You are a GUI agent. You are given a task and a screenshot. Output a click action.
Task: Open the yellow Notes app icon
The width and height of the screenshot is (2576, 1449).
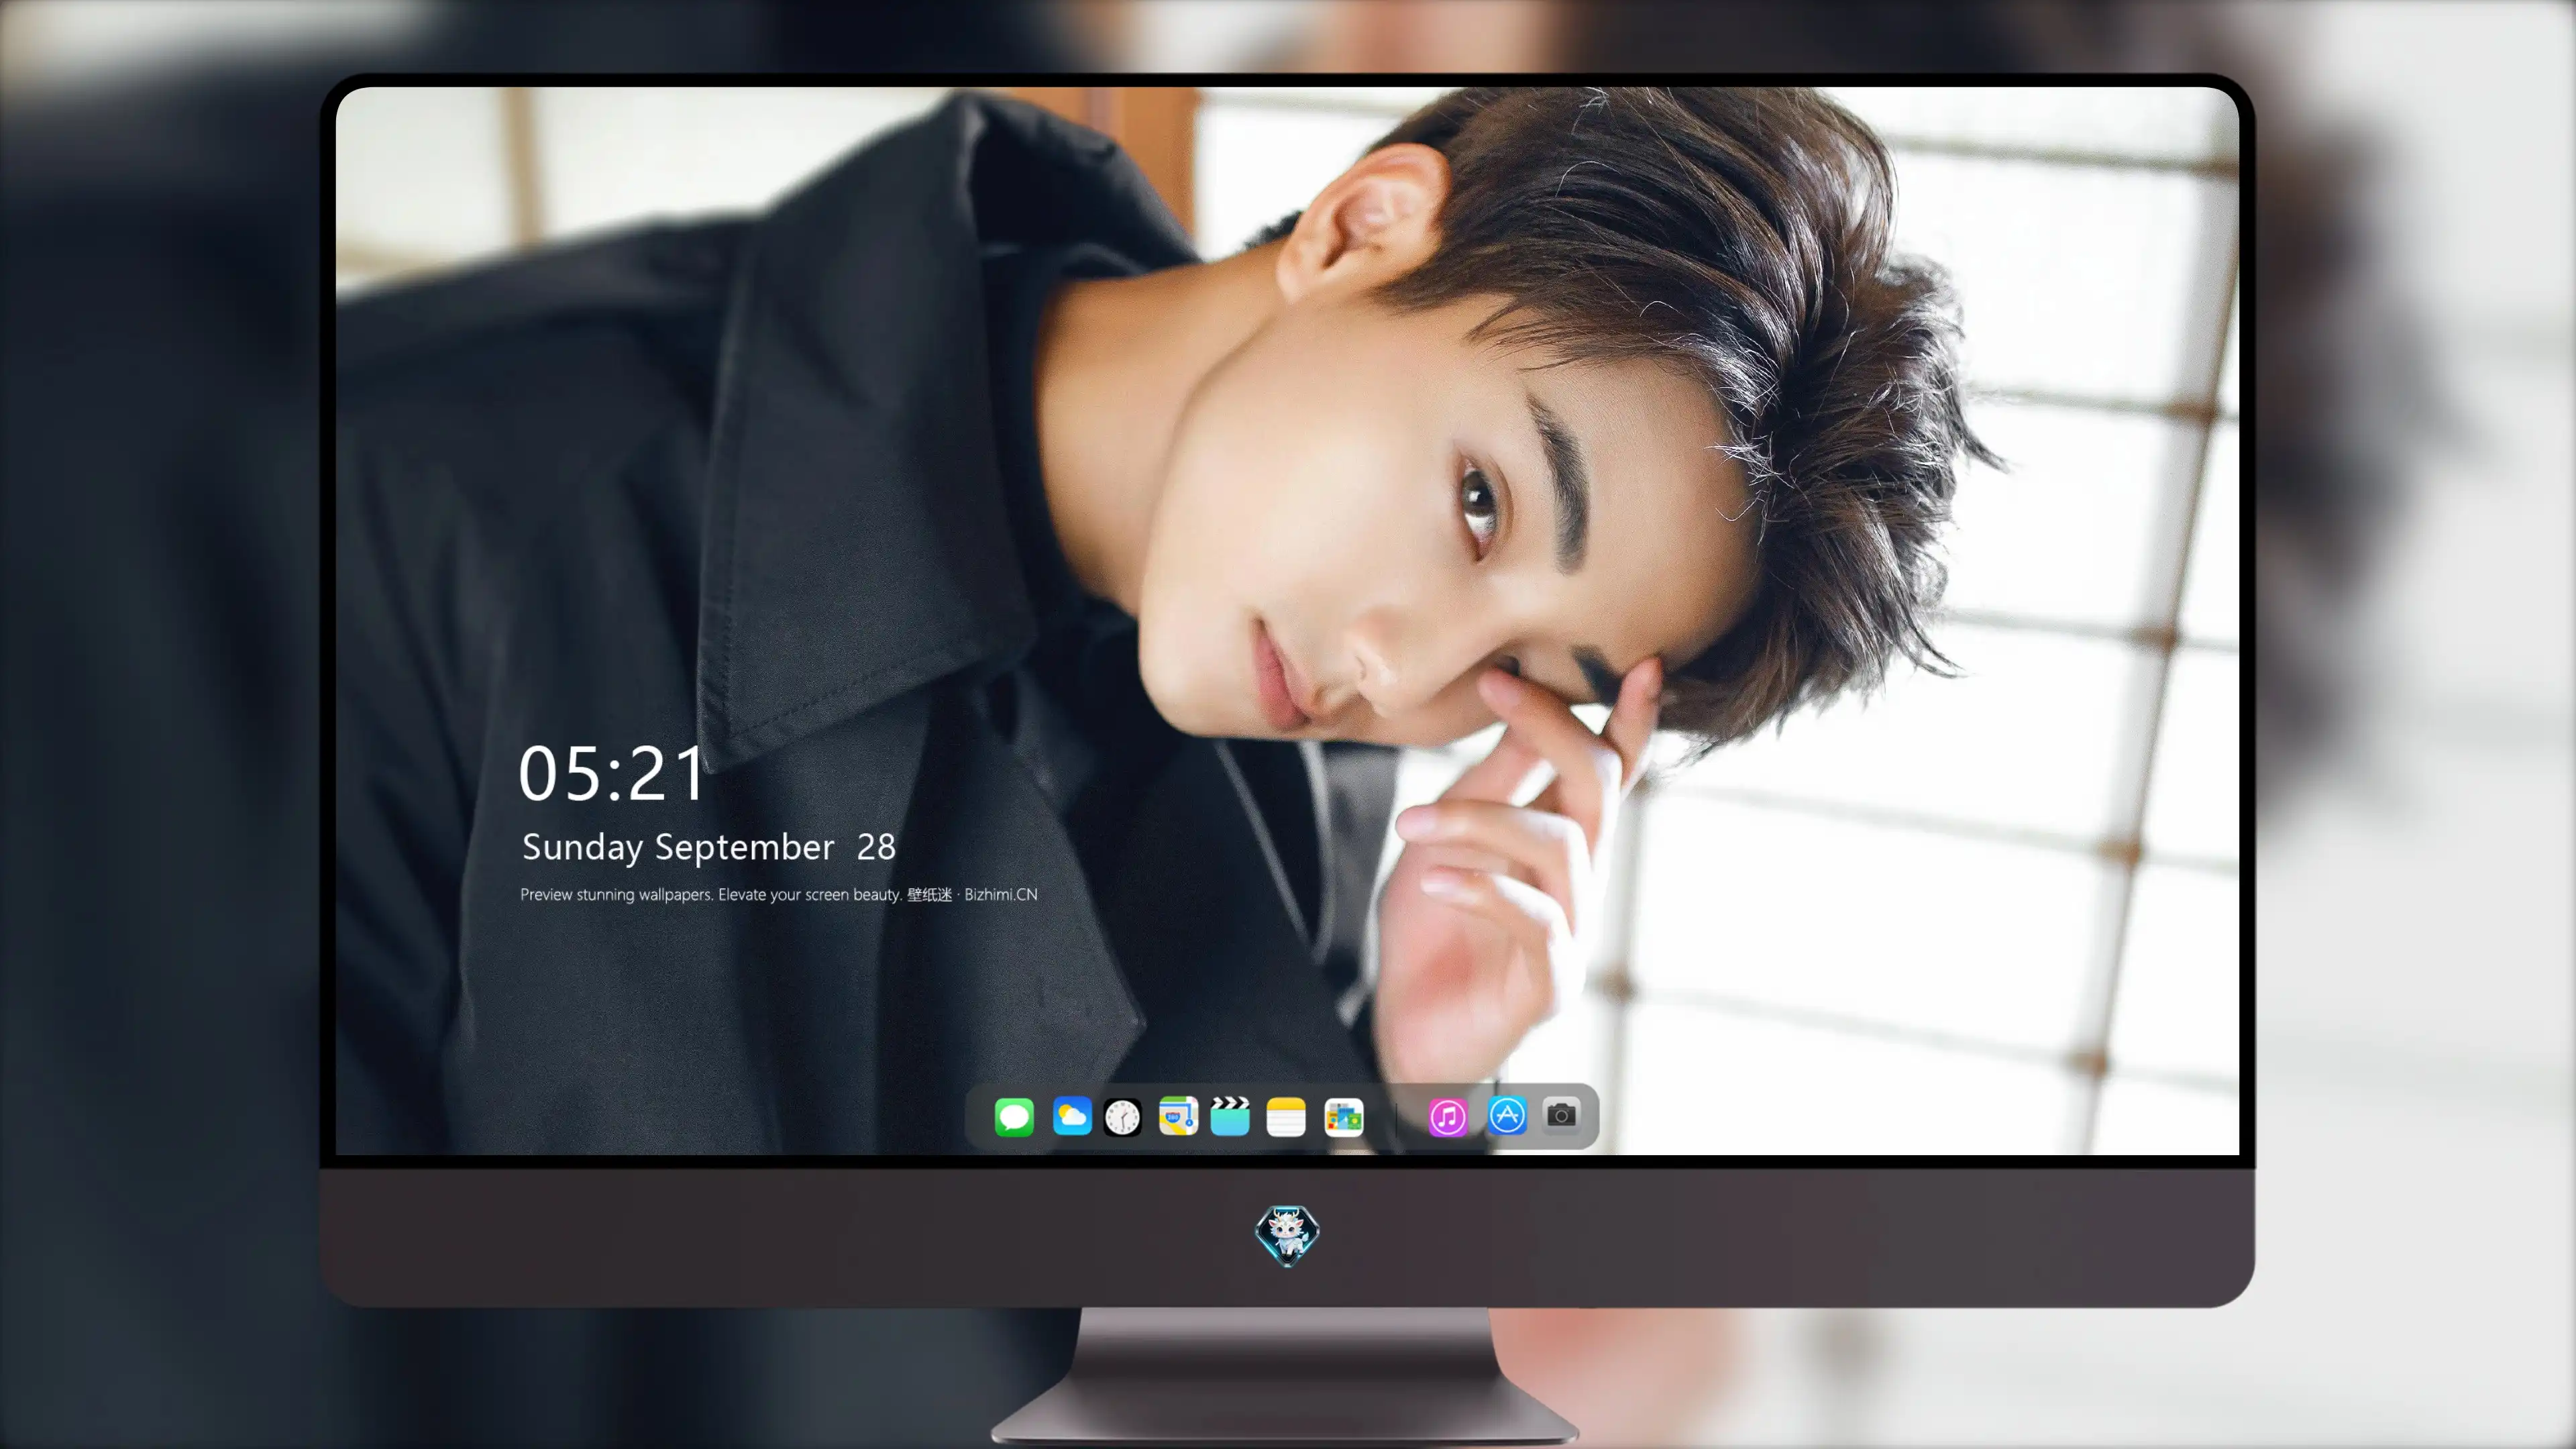1286,1116
